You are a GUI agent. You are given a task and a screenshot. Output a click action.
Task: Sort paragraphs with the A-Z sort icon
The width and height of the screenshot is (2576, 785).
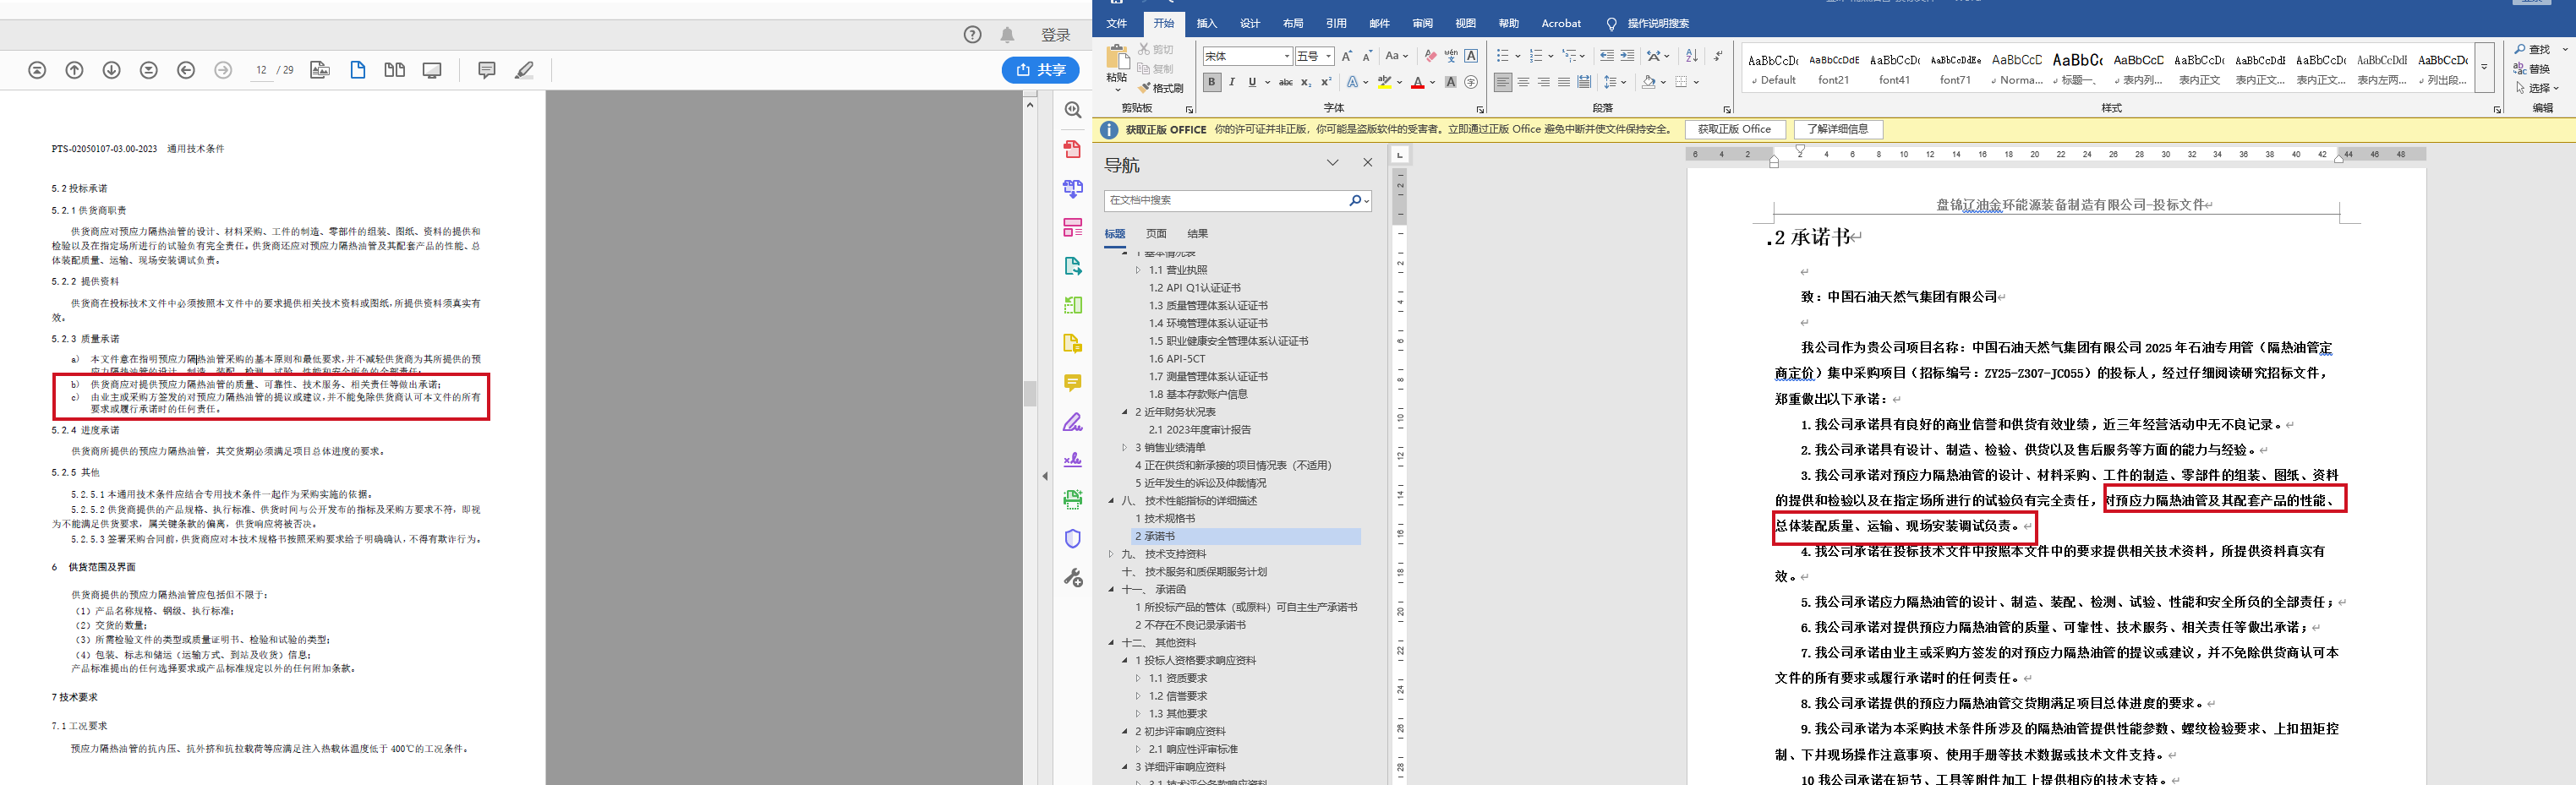[x=1691, y=56]
